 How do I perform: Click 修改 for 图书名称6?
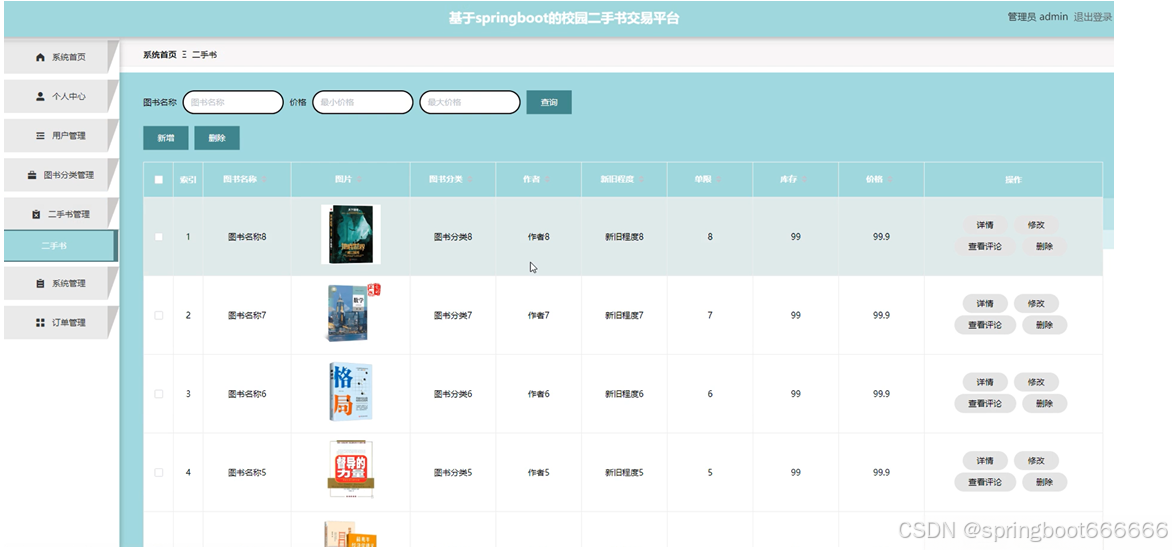(1036, 382)
